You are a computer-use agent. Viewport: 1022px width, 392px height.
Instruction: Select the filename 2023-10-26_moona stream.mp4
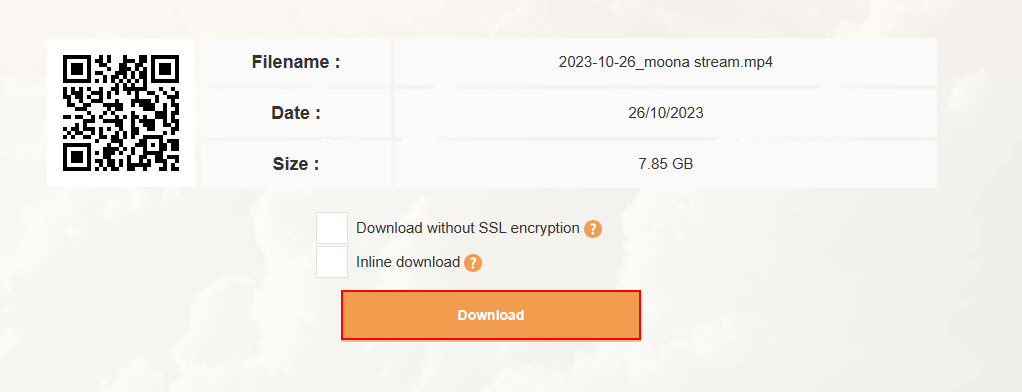click(665, 62)
